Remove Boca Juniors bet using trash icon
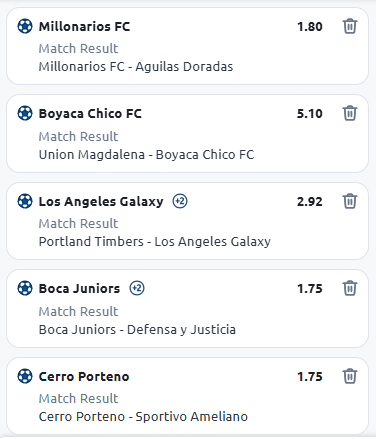Image resolution: width=376 pixels, height=439 pixels. point(350,288)
